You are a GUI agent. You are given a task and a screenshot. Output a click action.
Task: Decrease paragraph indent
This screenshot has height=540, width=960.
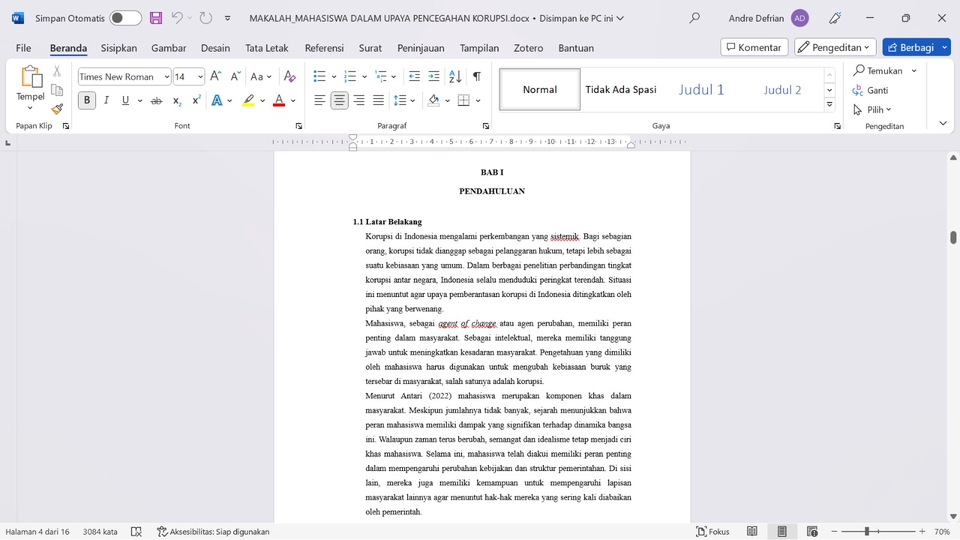pos(414,77)
